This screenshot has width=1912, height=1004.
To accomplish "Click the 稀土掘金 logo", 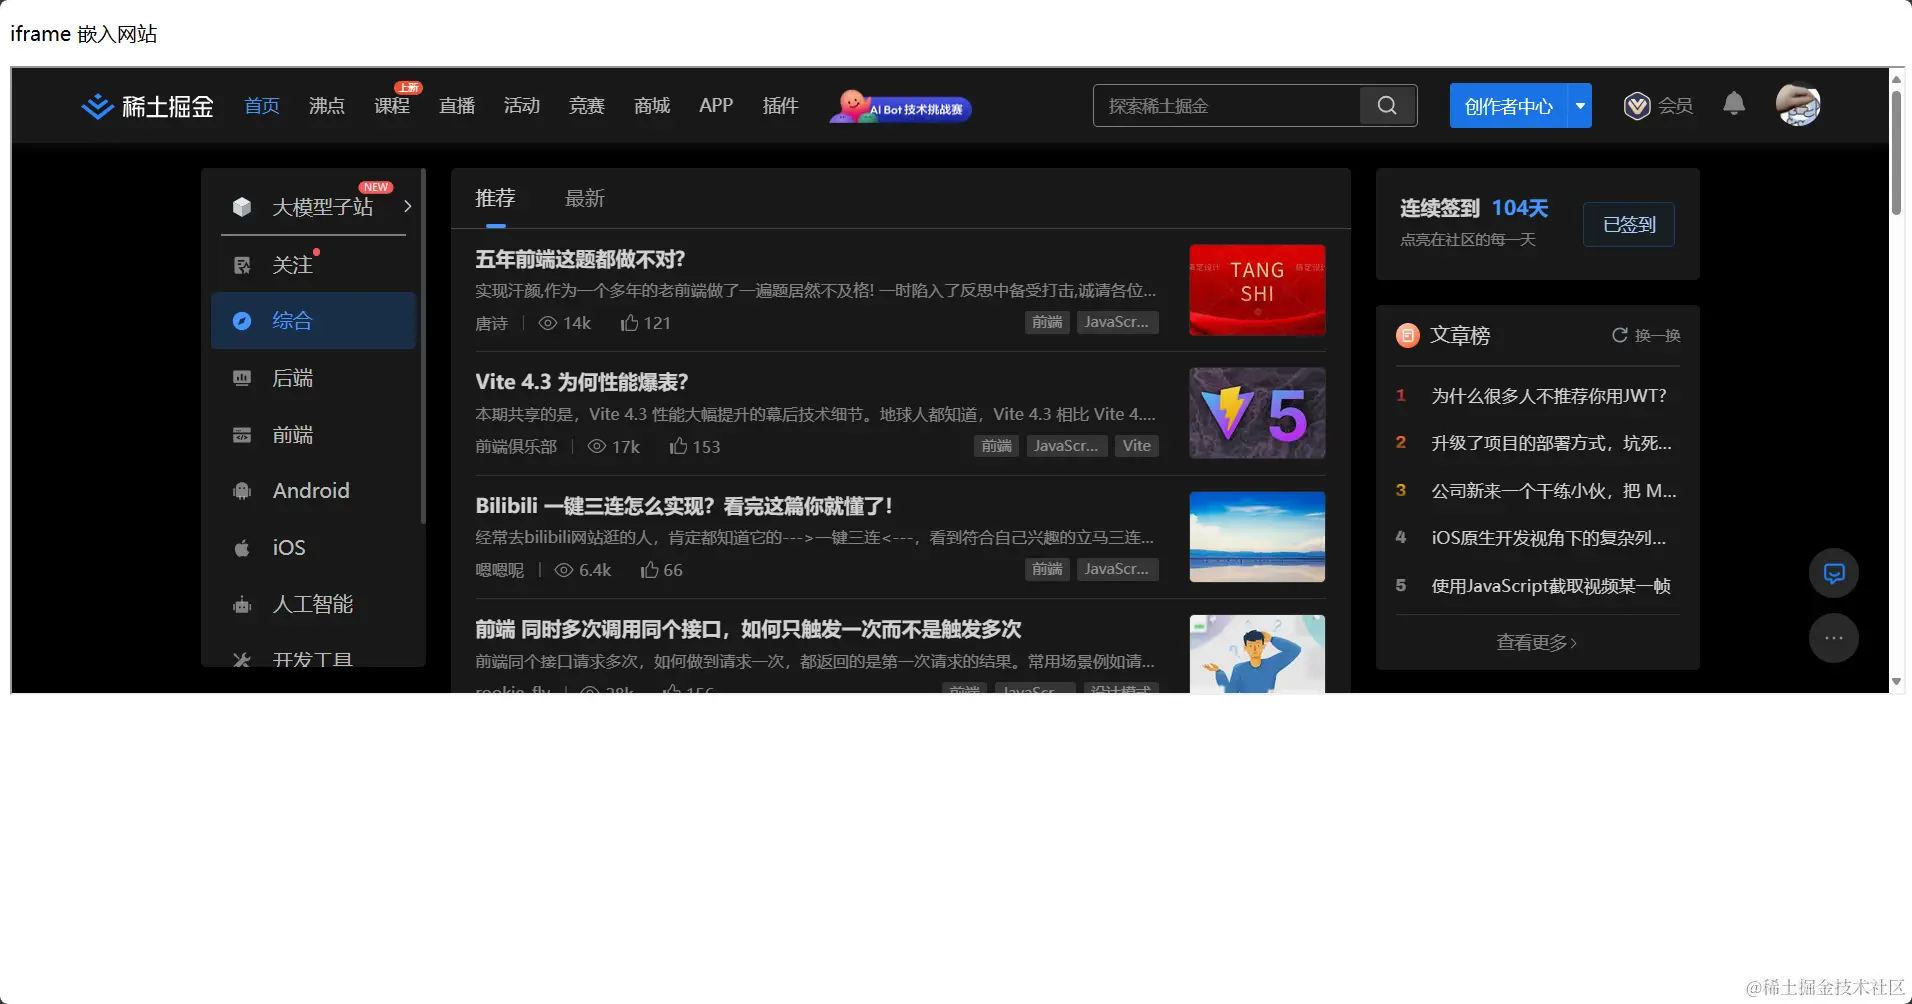I will tap(147, 106).
